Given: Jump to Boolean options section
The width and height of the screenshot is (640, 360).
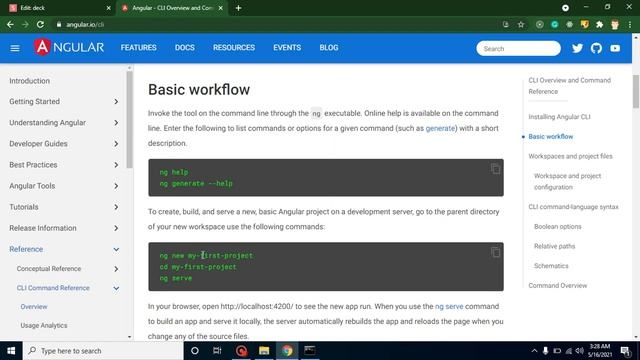Looking at the screenshot, I should click(558, 226).
